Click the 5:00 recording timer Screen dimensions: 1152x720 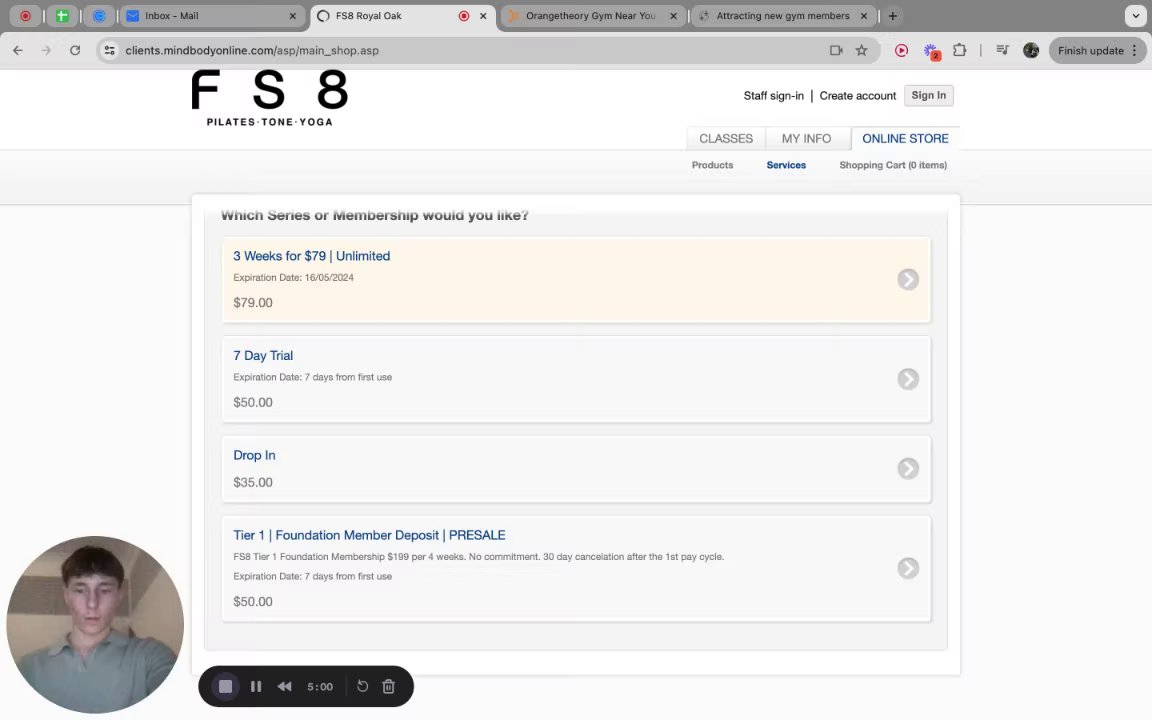point(320,687)
